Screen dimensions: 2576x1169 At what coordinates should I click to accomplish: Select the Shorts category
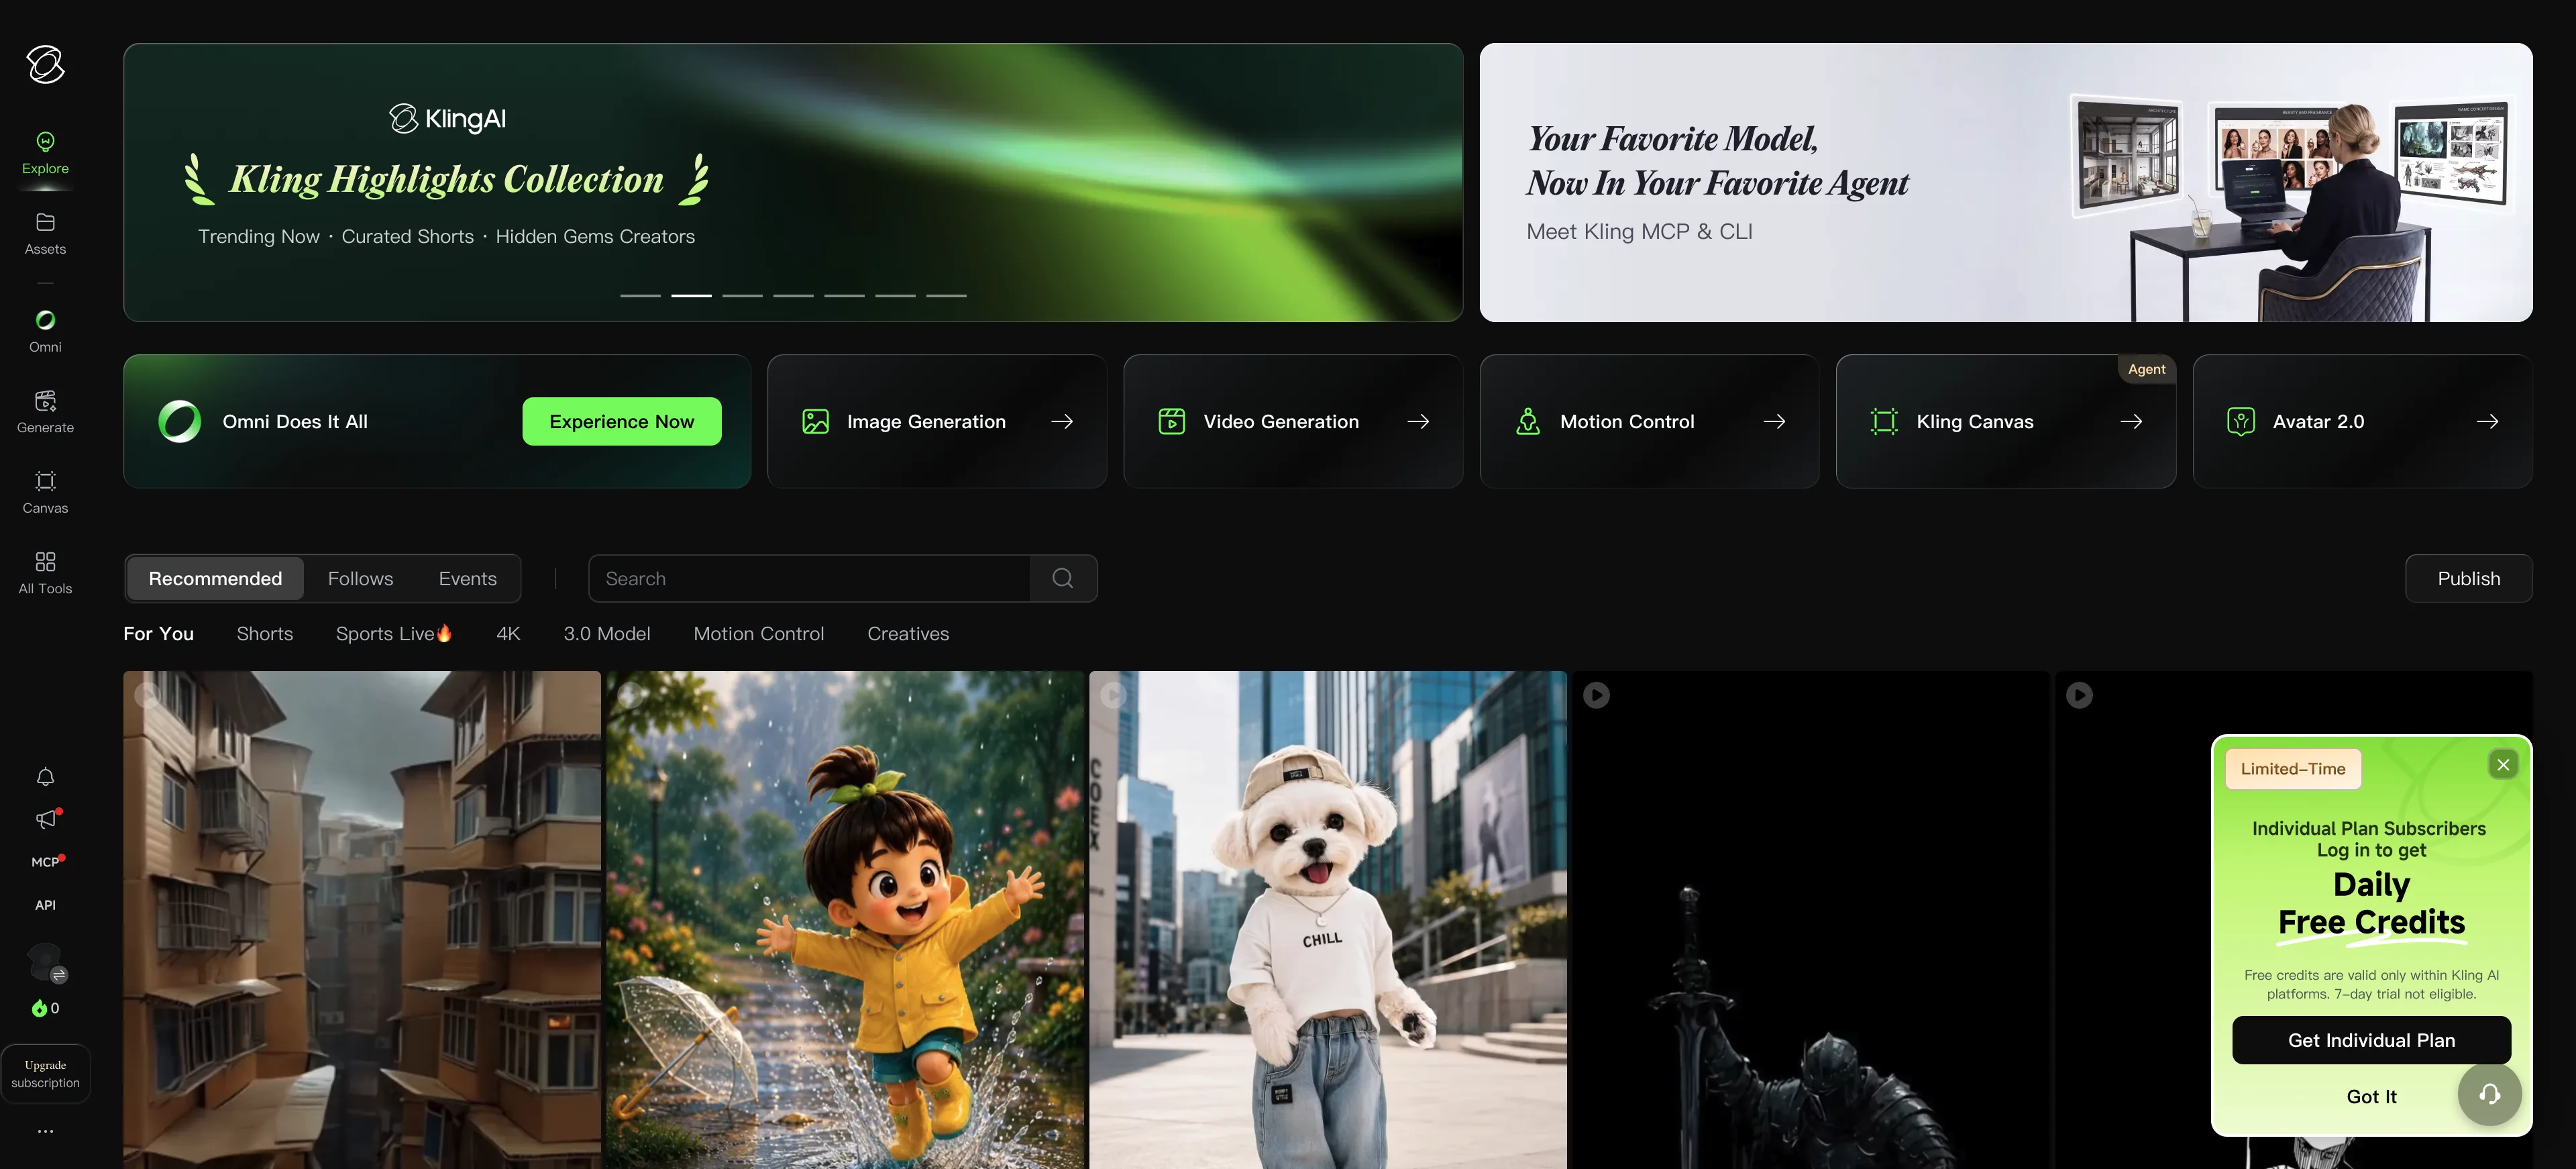[x=265, y=633]
